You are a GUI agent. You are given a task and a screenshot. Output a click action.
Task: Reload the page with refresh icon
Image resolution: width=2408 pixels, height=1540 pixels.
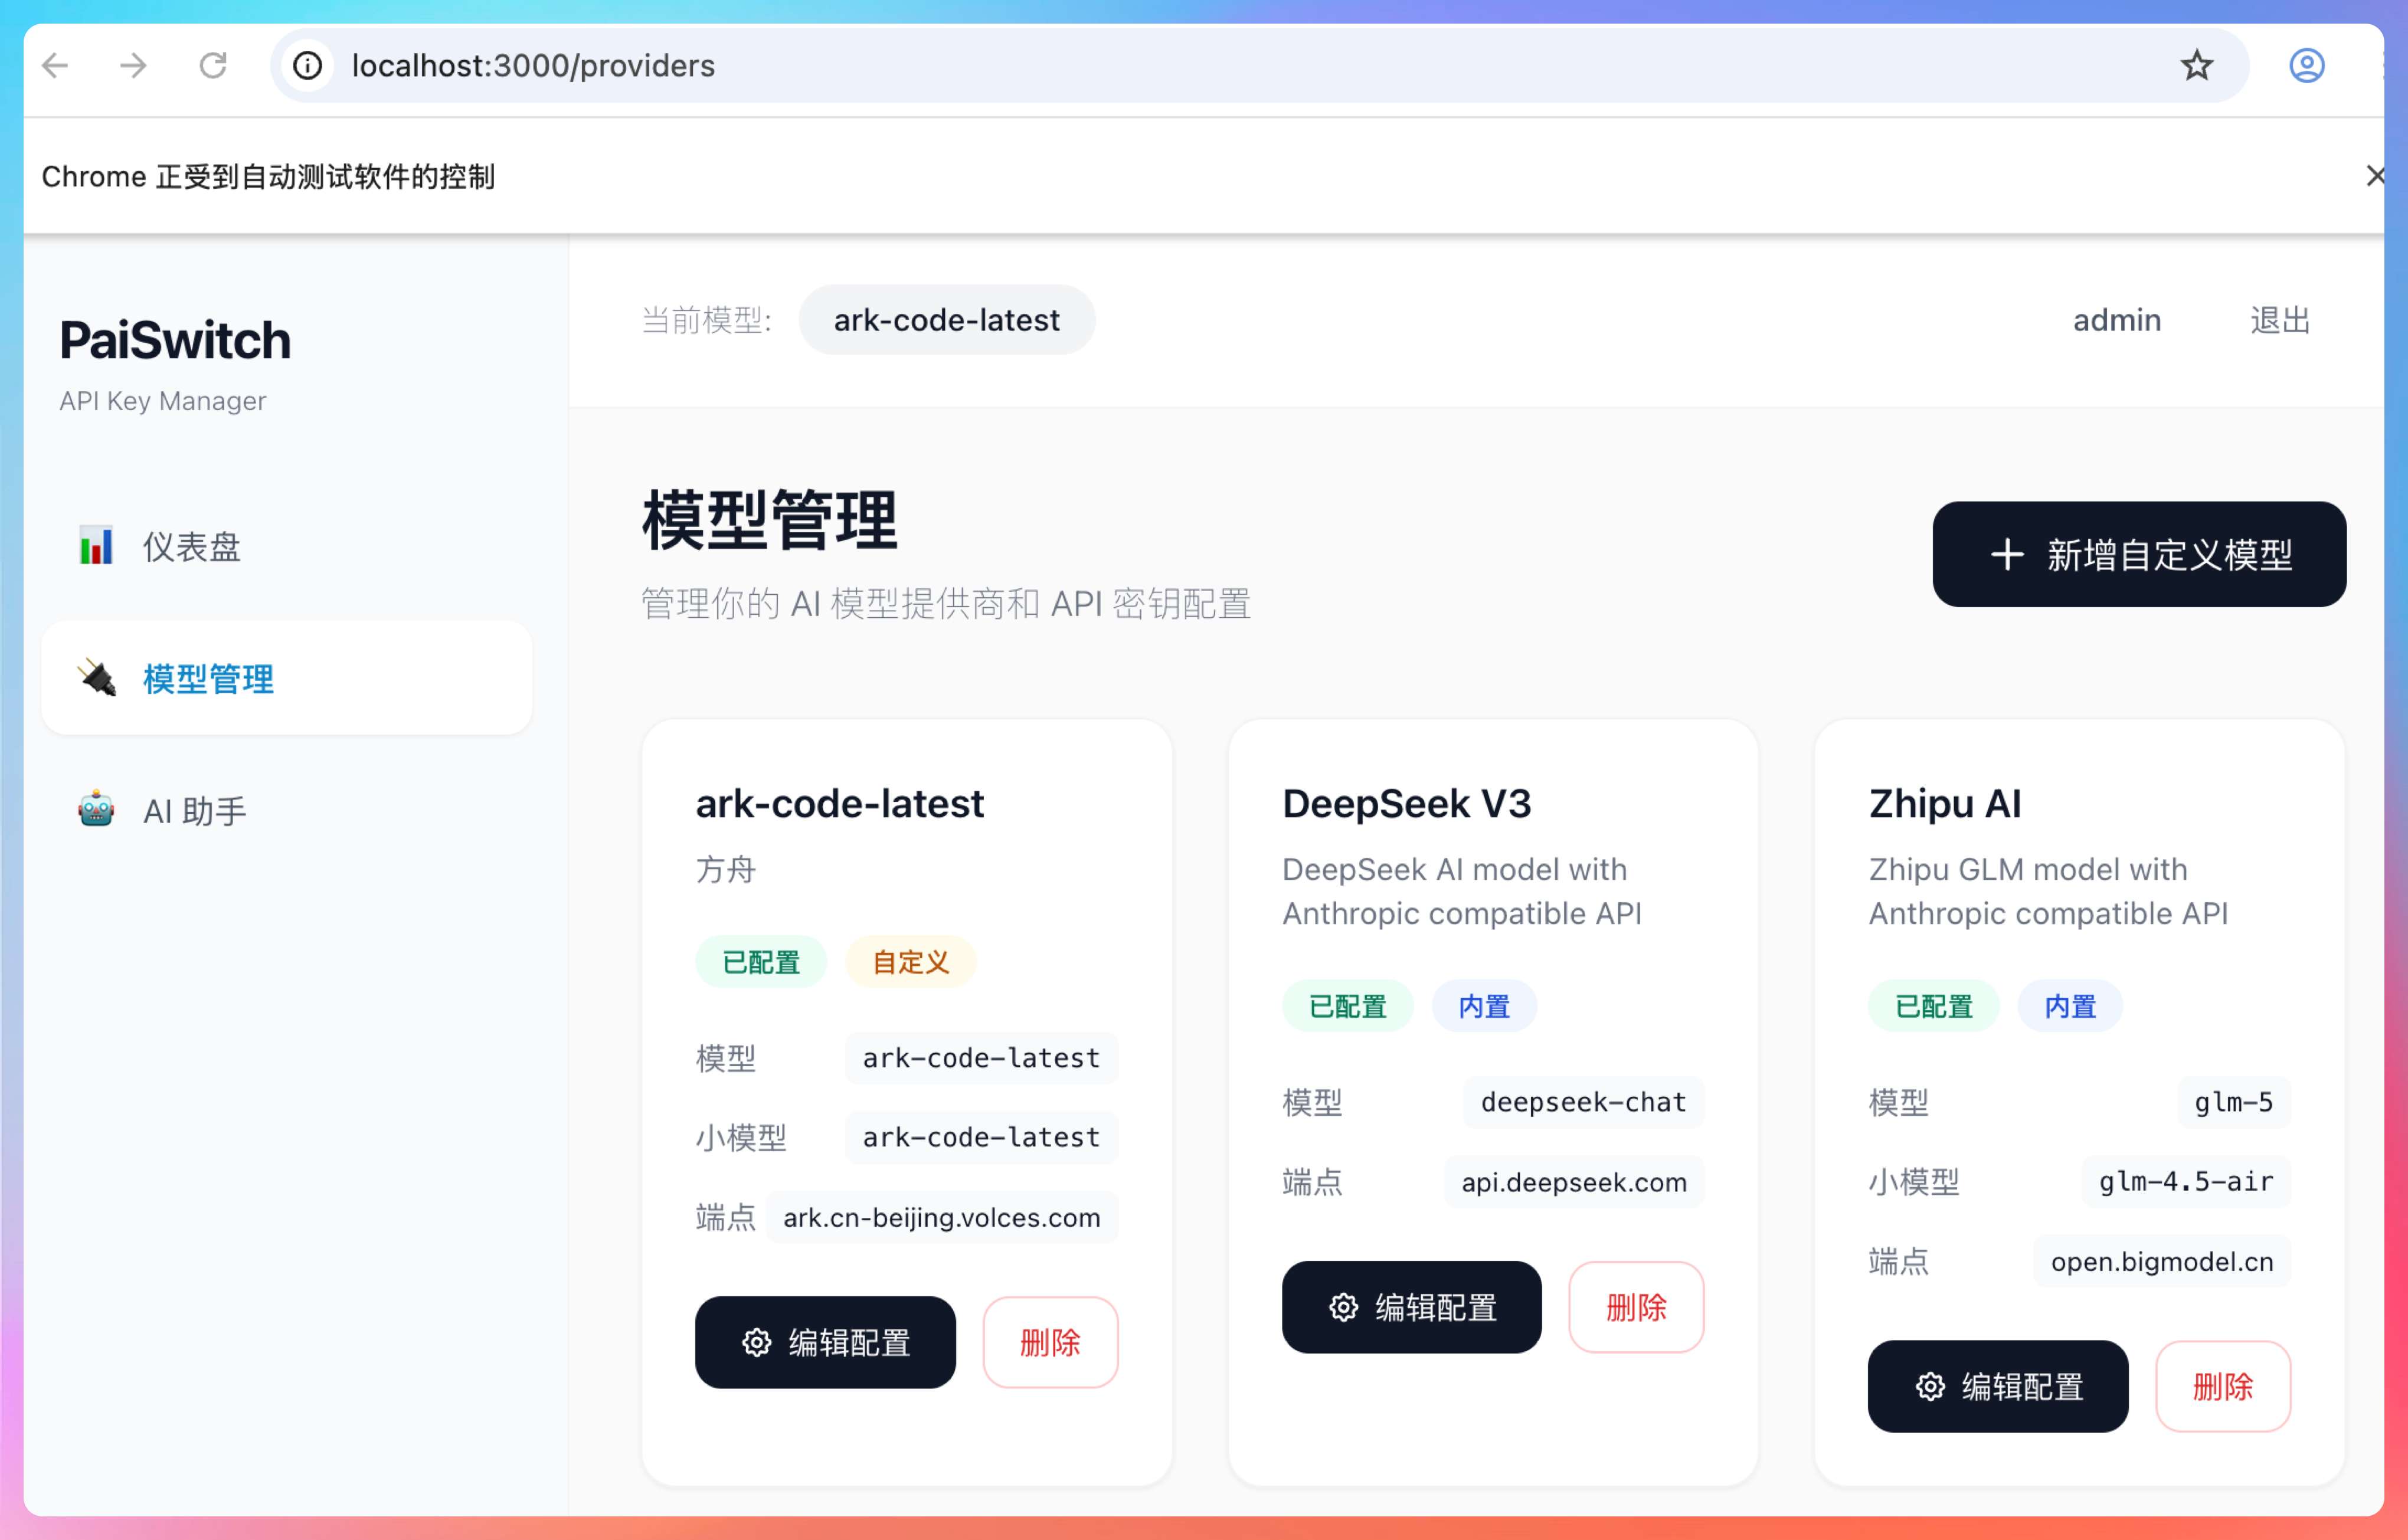(213, 66)
